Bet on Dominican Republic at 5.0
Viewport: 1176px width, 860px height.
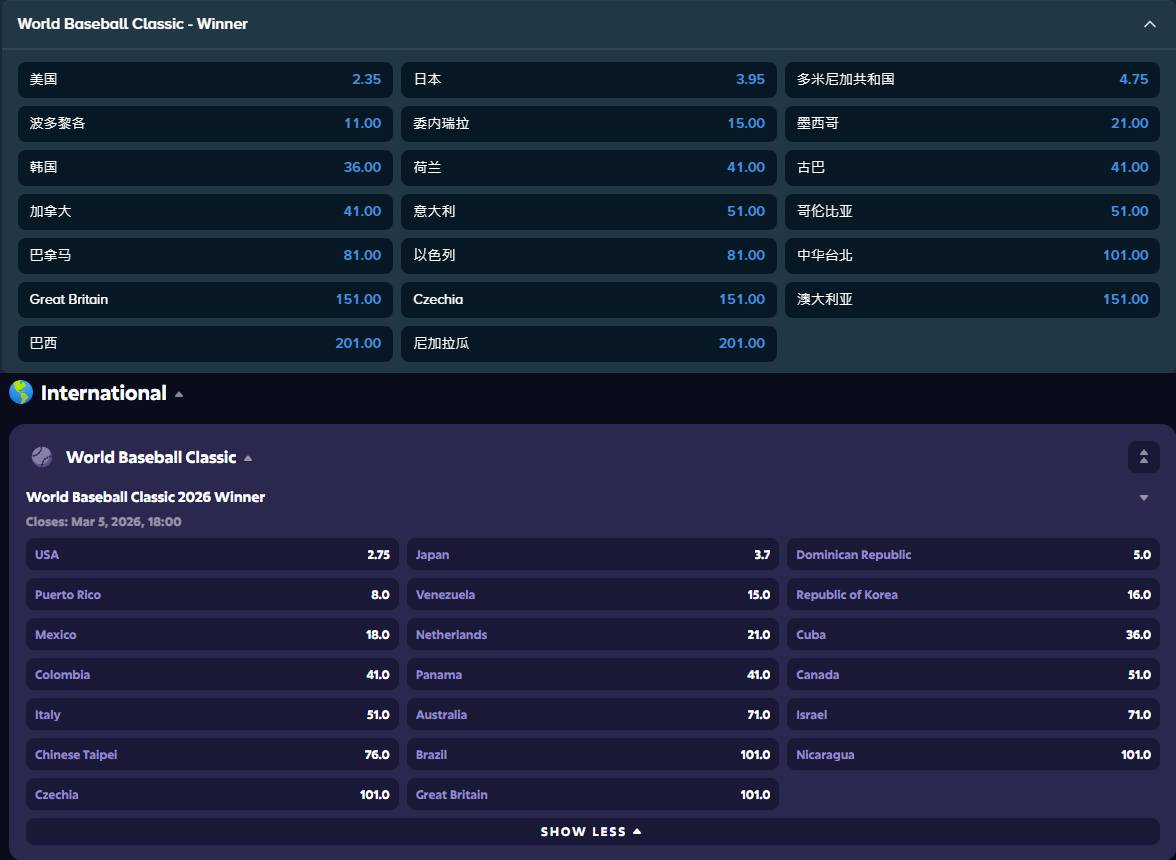pos(973,555)
